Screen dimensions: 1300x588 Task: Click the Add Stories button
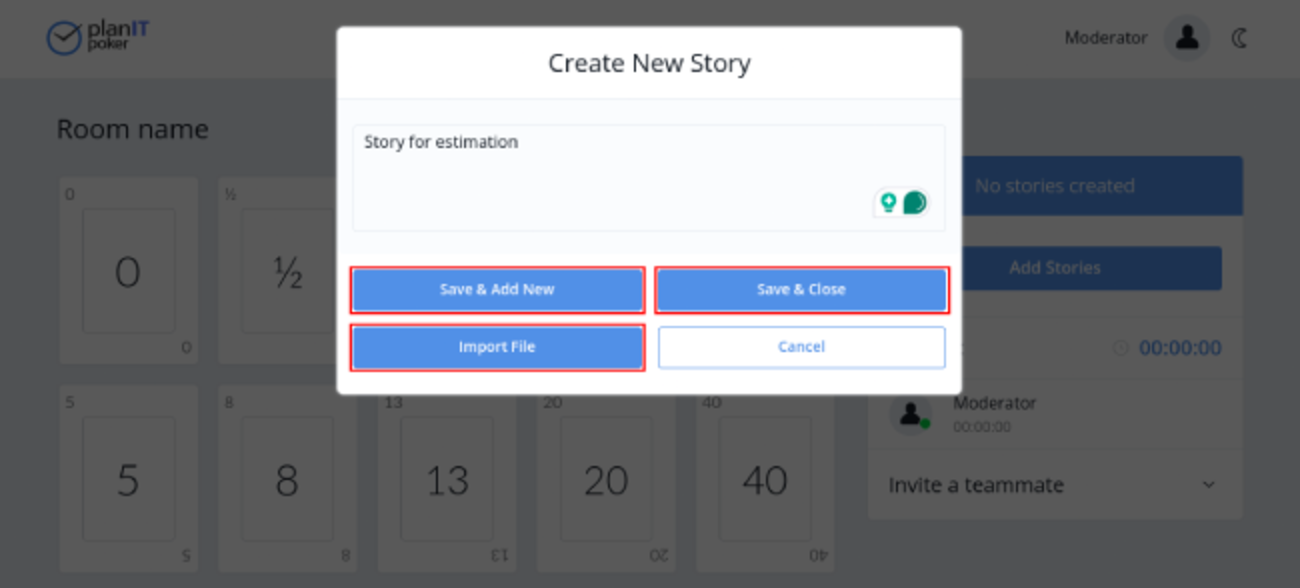[x=1054, y=268]
